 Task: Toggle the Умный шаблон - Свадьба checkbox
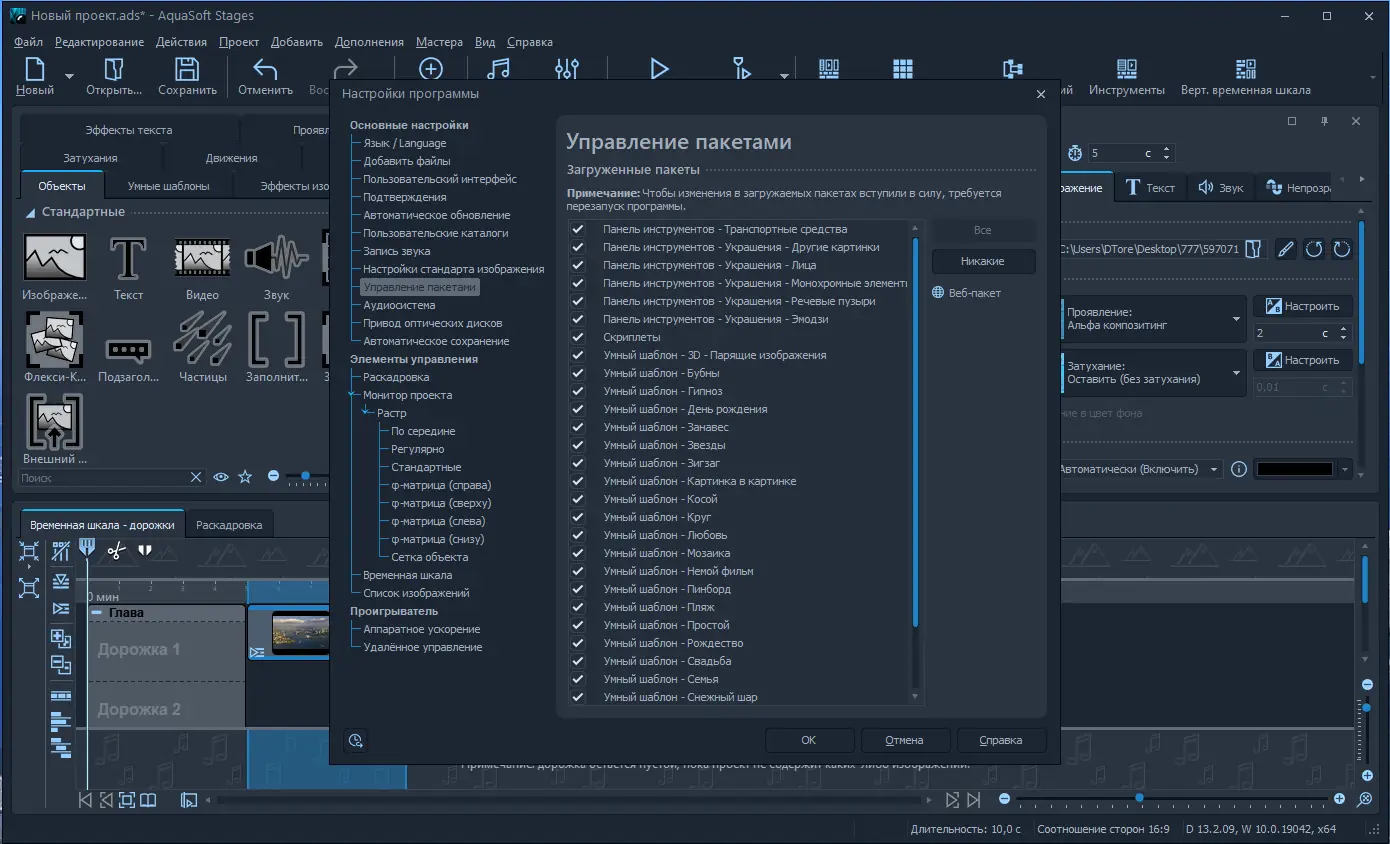pos(578,661)
